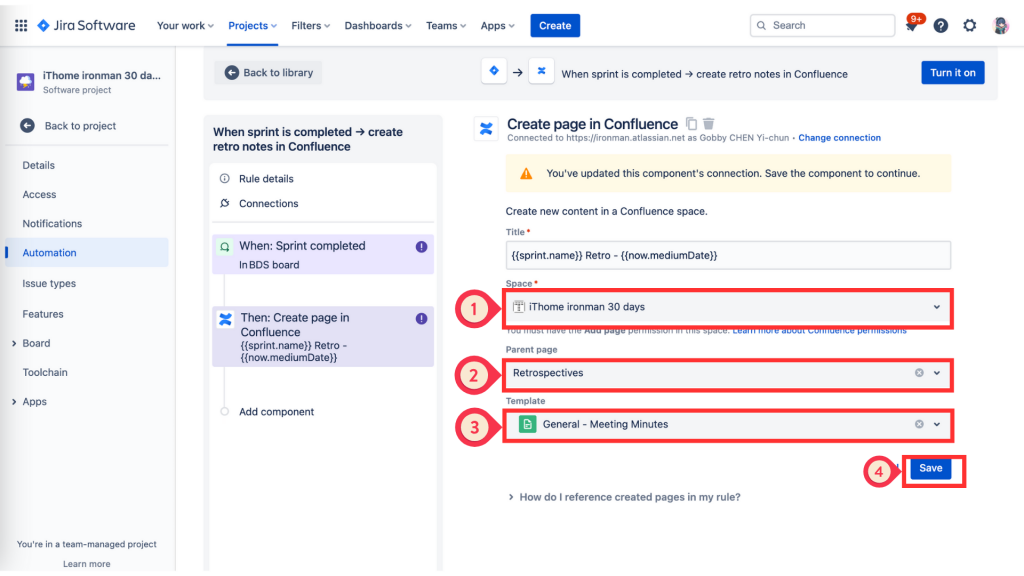Screen dimensions: 1024x576
Task: Open Connections in the rule panel
Action: tap(268, 203)
